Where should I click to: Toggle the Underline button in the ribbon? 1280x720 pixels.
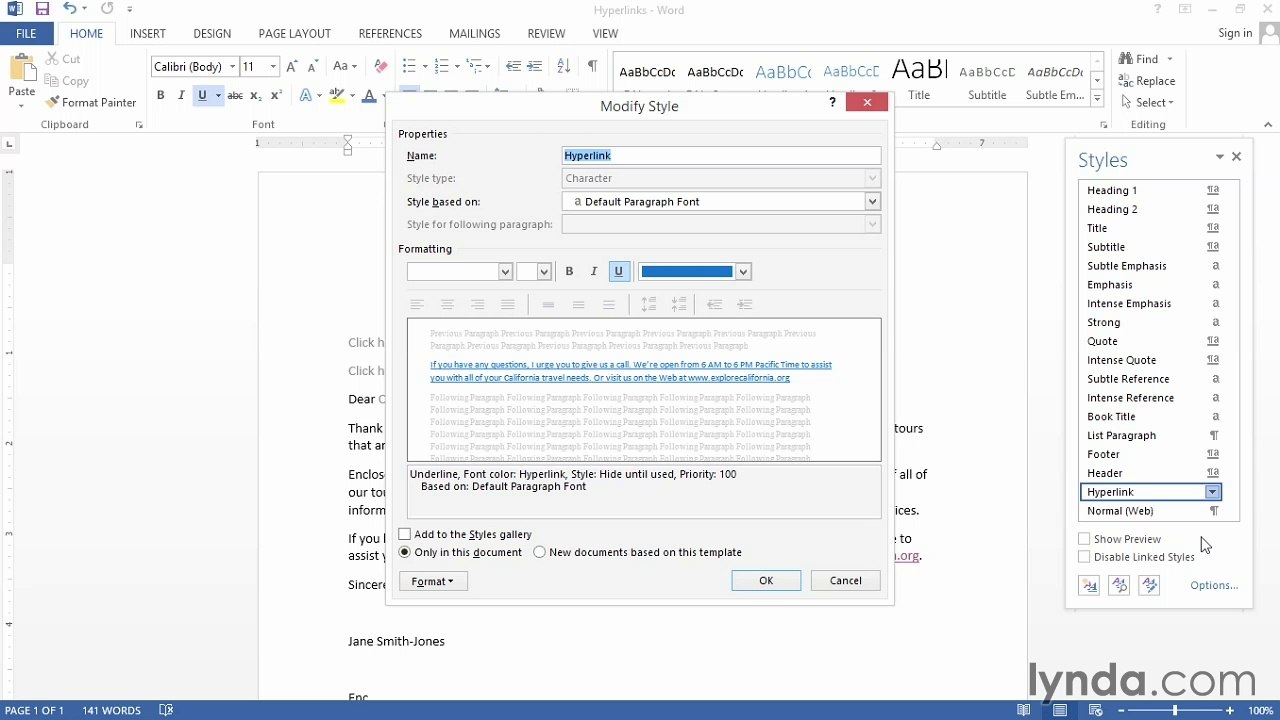pyautogui.click(x=202, y=96)
